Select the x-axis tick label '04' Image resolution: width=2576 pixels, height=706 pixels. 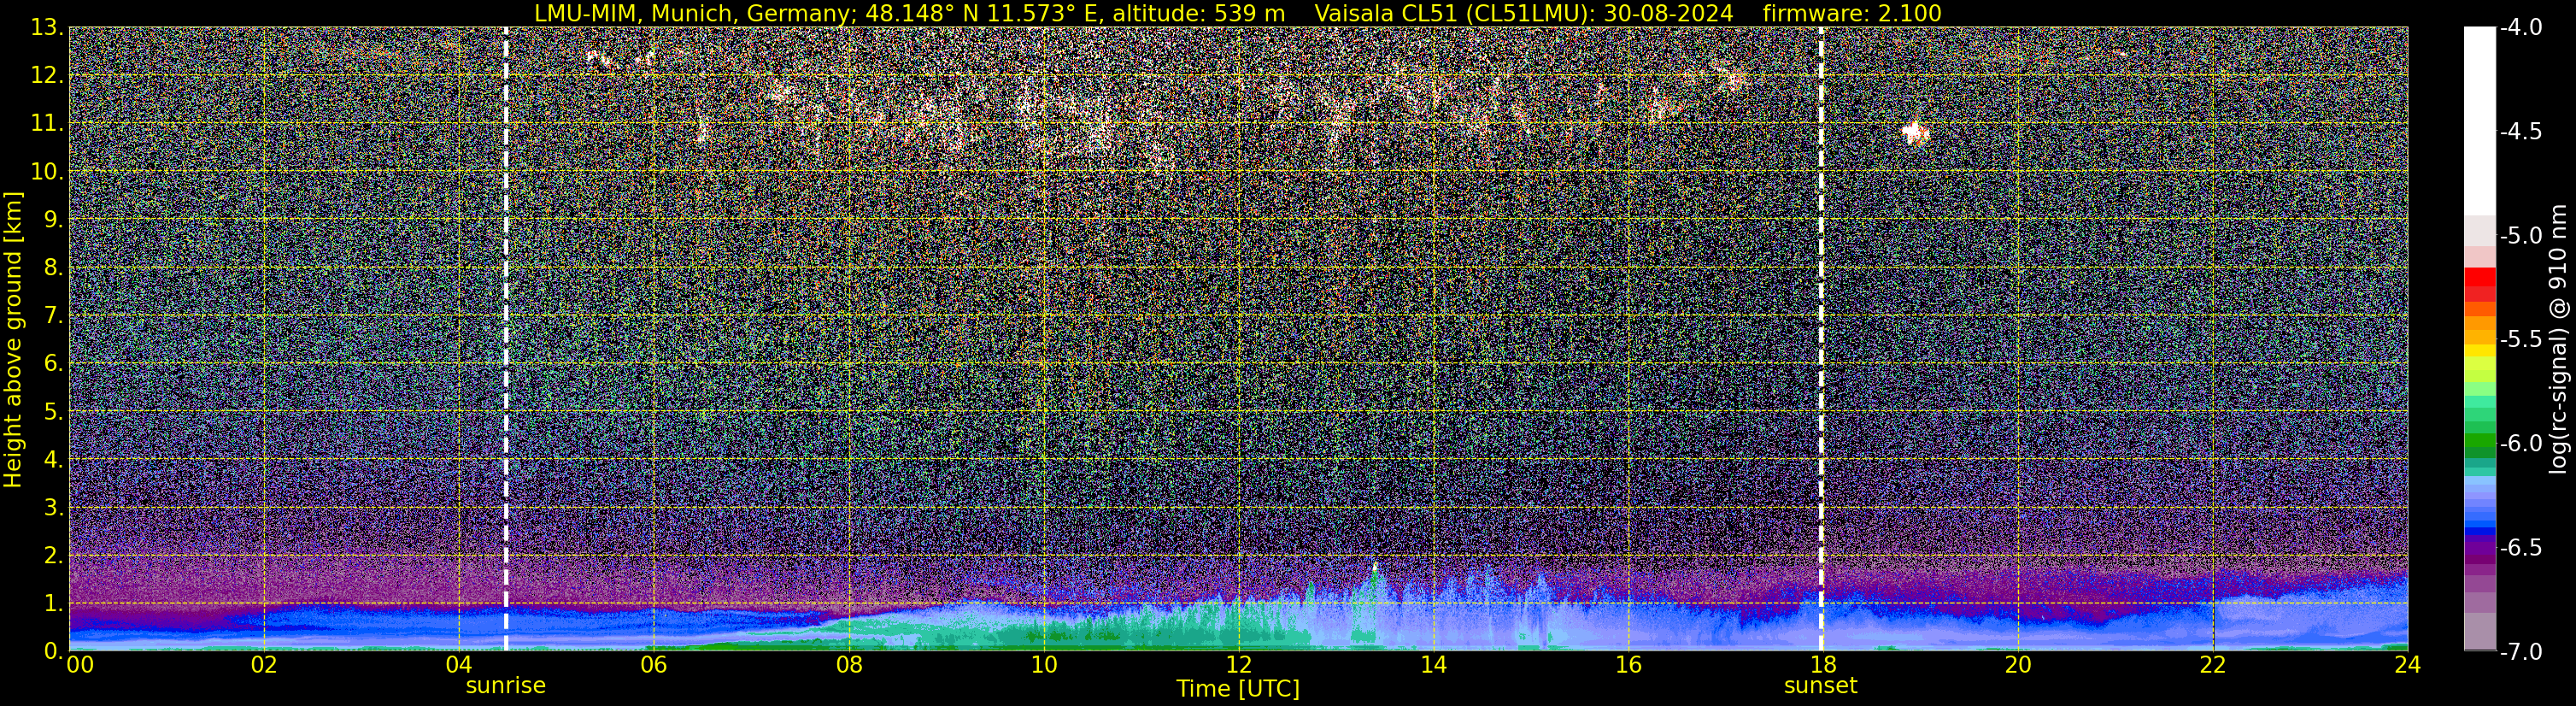[459, 665]
